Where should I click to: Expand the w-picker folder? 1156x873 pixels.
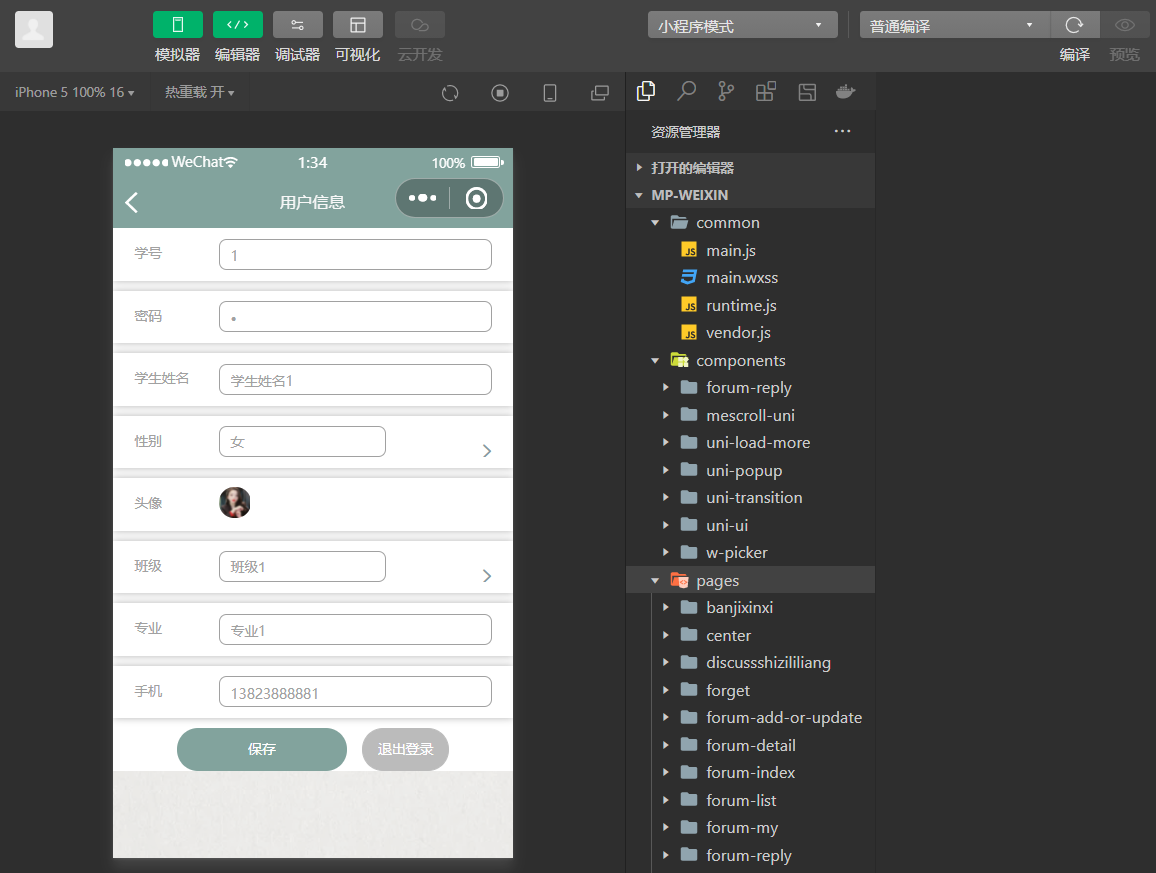tap(751, 552)
